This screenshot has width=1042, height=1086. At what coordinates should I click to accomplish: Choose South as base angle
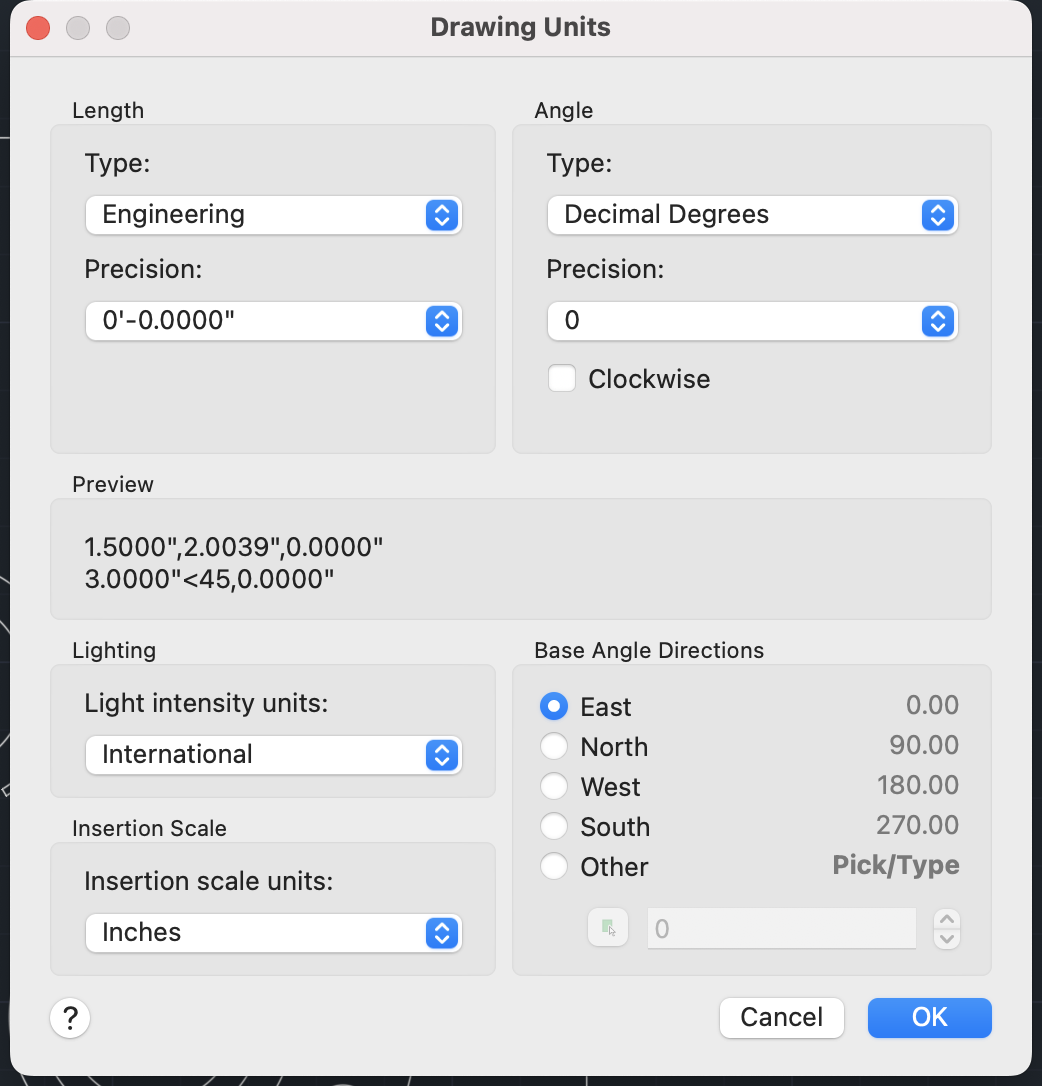pyautogui.click(x=554, y=827)
